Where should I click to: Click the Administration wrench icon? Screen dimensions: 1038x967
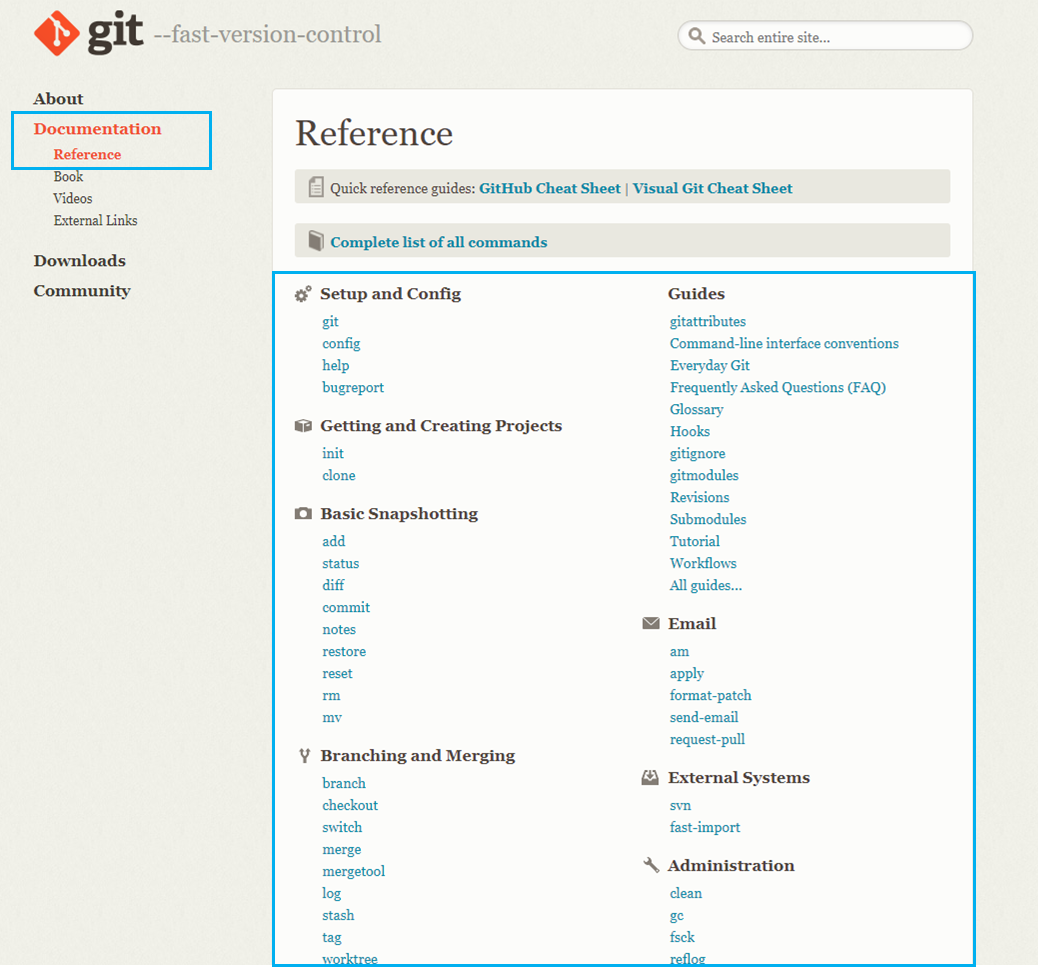[x=651, y=865]
